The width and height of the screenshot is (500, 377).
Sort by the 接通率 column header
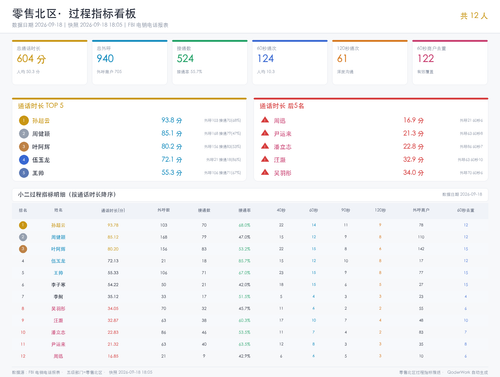(244, 210)
